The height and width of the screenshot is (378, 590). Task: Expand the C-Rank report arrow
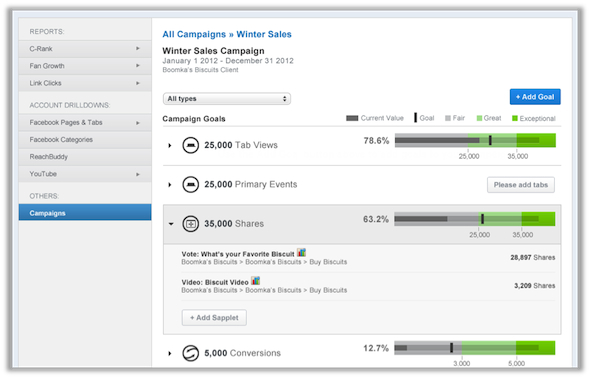[x=138, y=49]
